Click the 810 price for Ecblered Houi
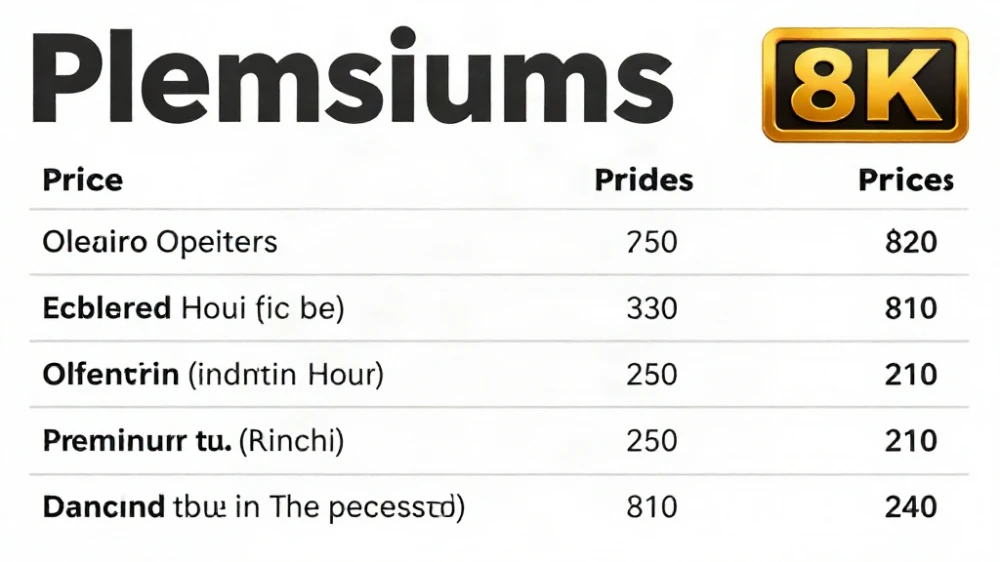 pos(911,309)
